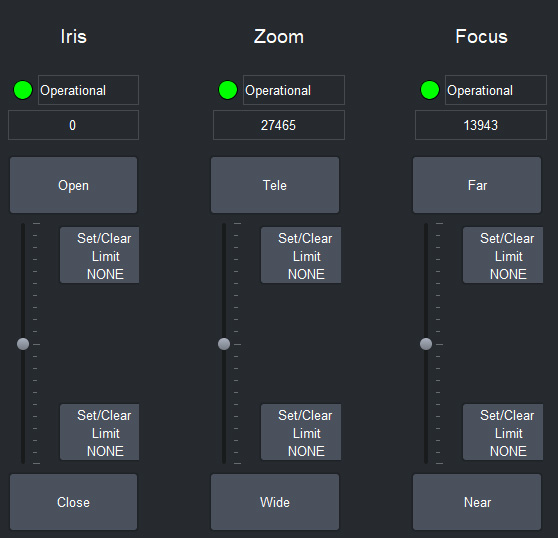Click the Focus Near button
Screen dimensions: 558x538
click(477, 502)
